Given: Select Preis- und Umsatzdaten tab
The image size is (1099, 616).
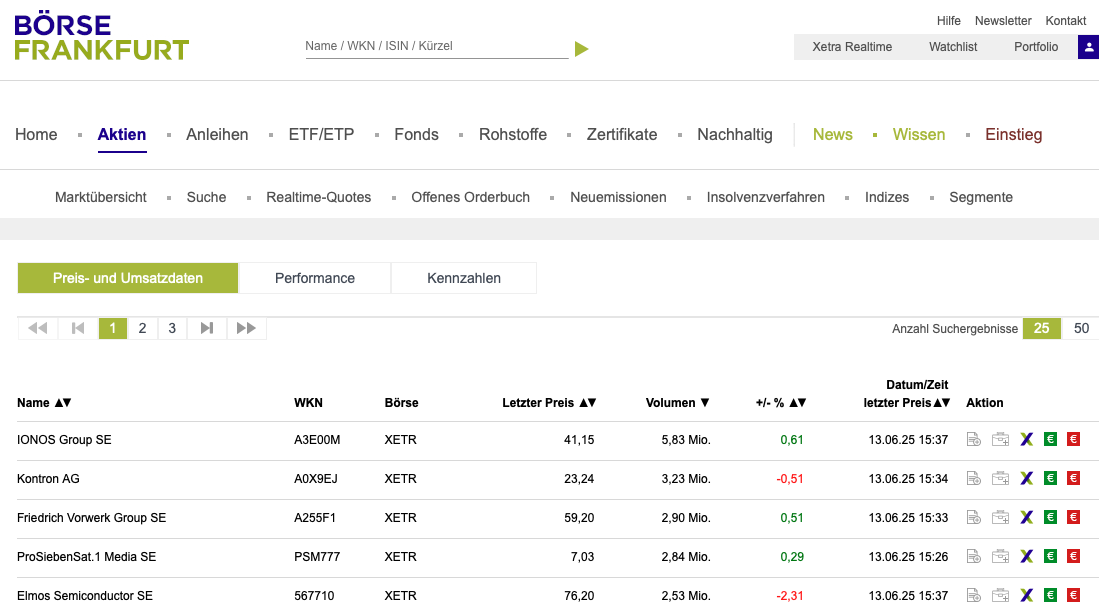Looking at the screenshot, I should (128, 278).
